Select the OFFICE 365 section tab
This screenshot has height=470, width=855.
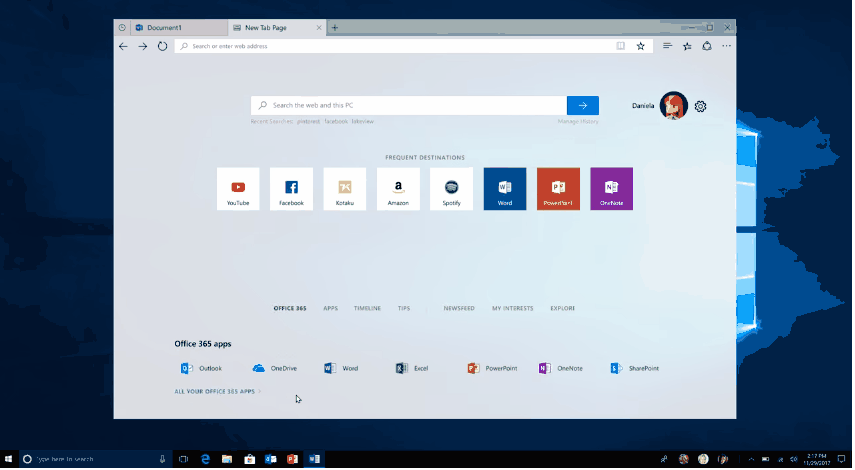290,309
